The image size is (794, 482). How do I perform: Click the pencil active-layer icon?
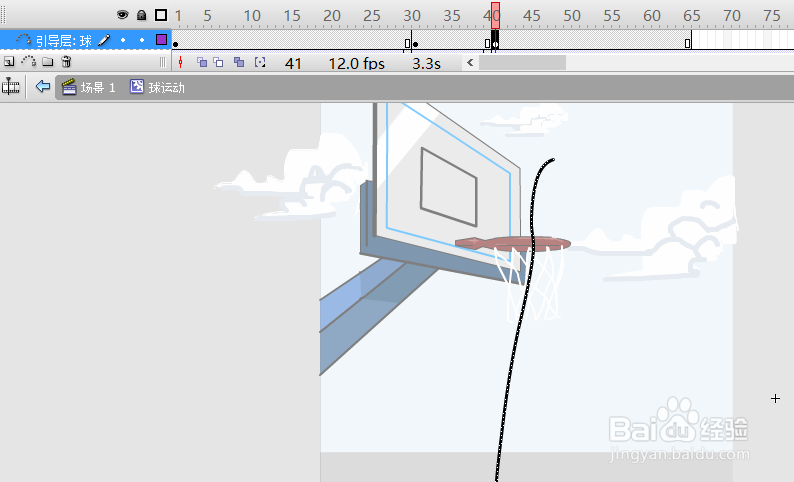tap(104, 40)
